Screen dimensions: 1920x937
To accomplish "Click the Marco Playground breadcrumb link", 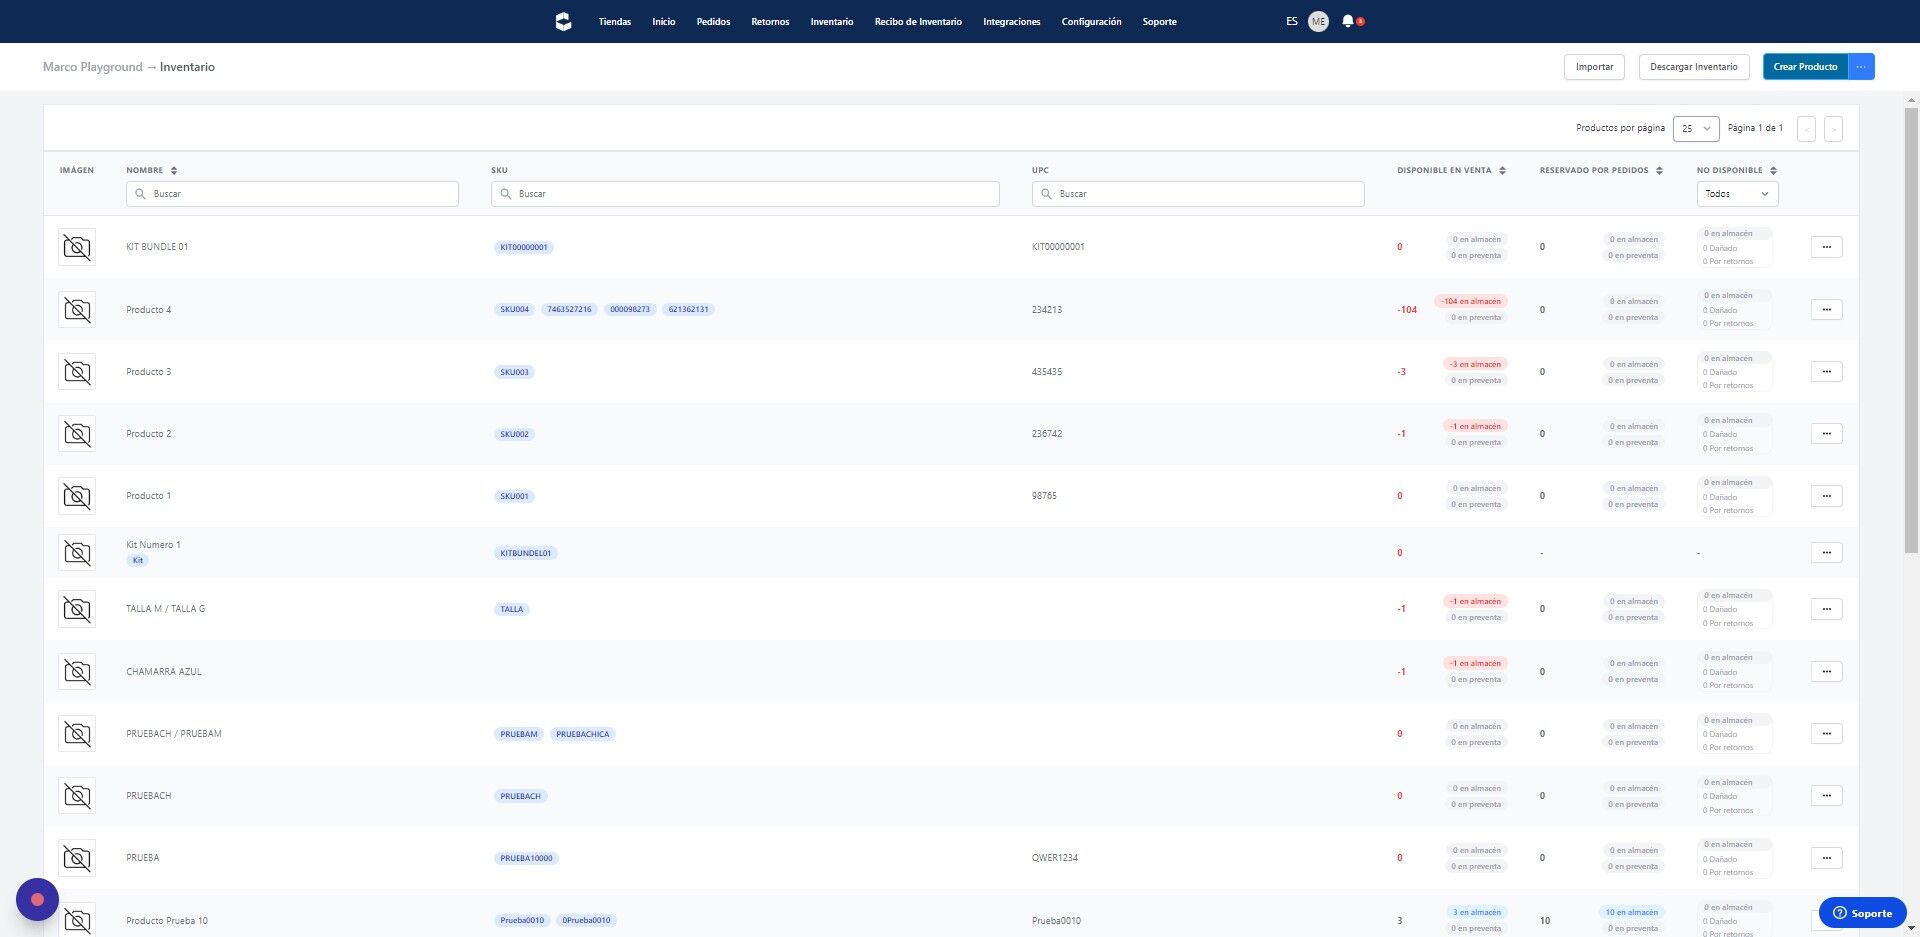I will [x=93, y=67].
